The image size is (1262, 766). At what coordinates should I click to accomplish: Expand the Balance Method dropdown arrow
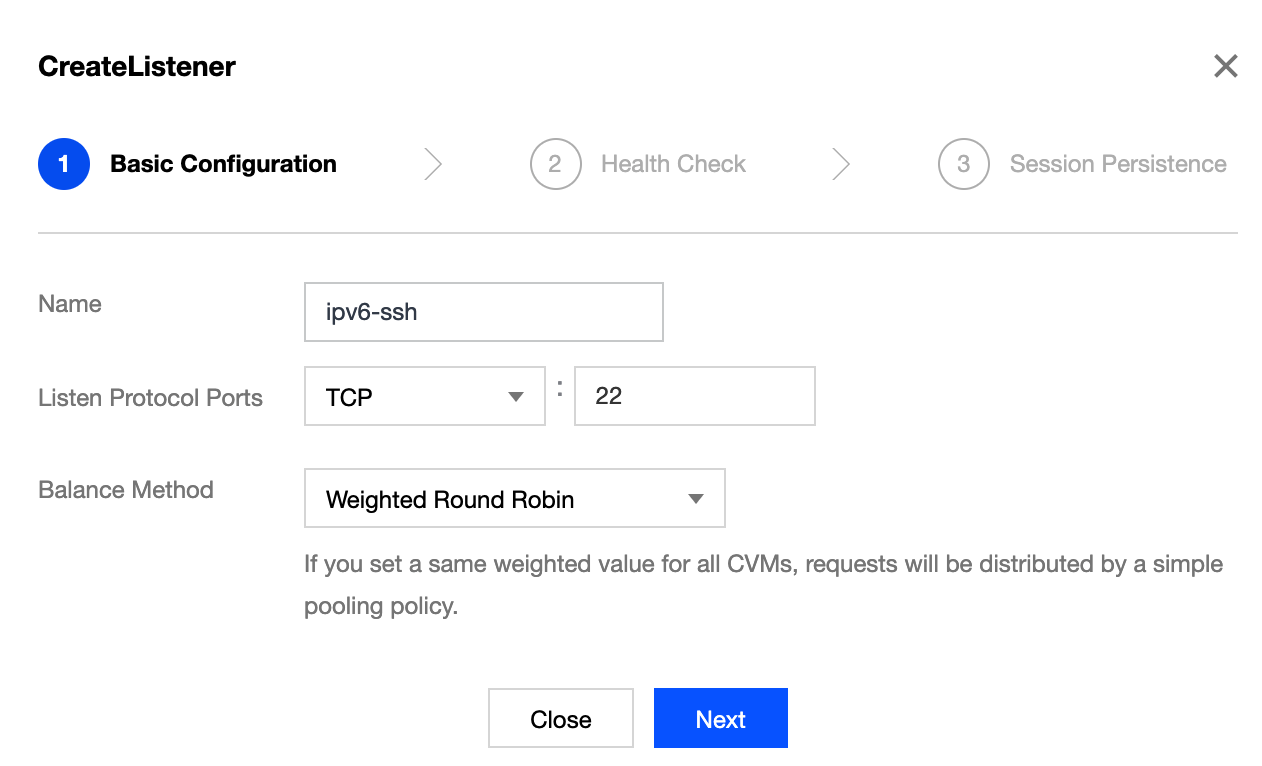[x=696, y=499]
